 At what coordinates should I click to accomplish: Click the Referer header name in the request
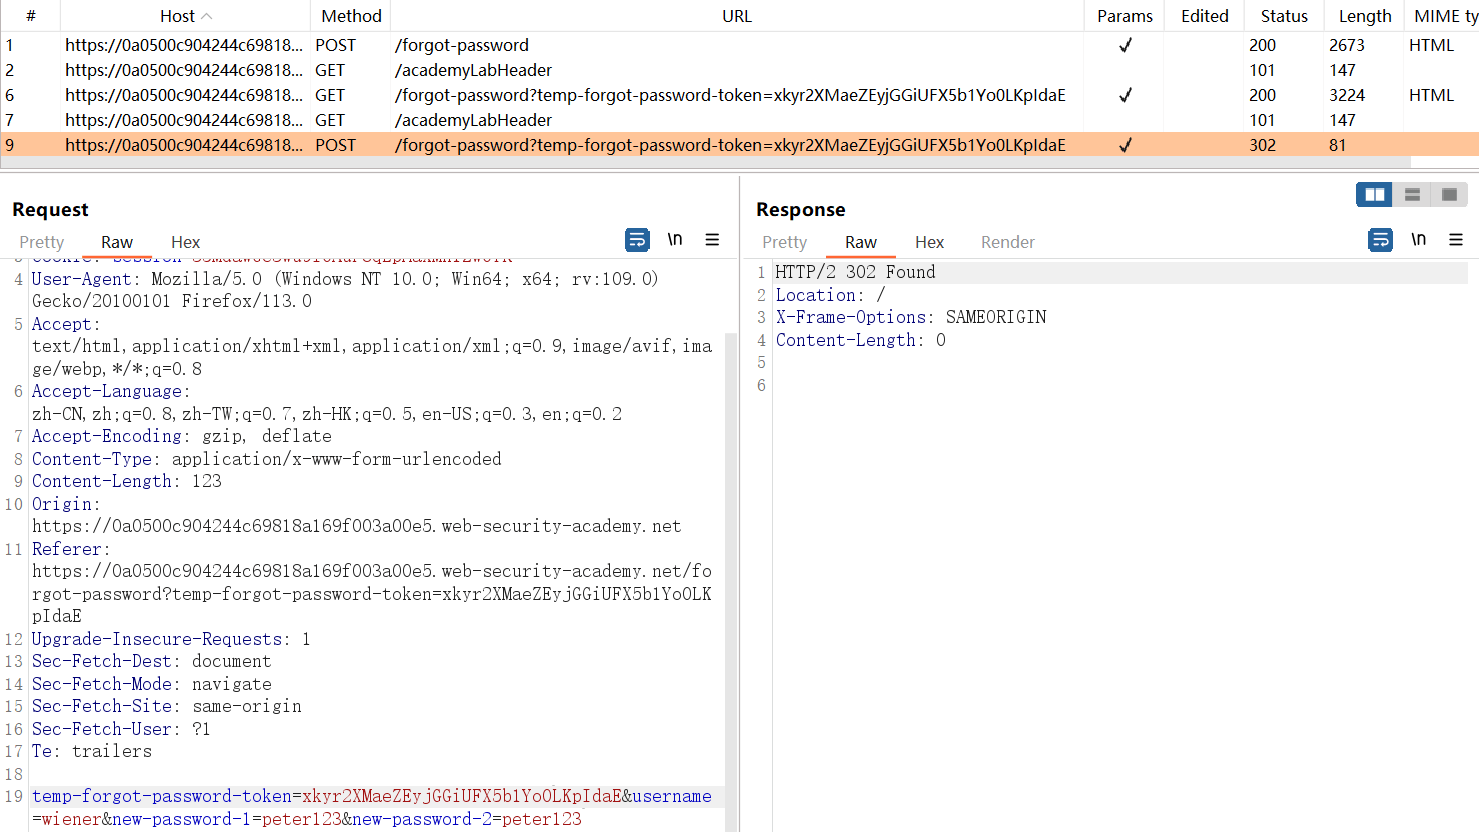[67, 549]
